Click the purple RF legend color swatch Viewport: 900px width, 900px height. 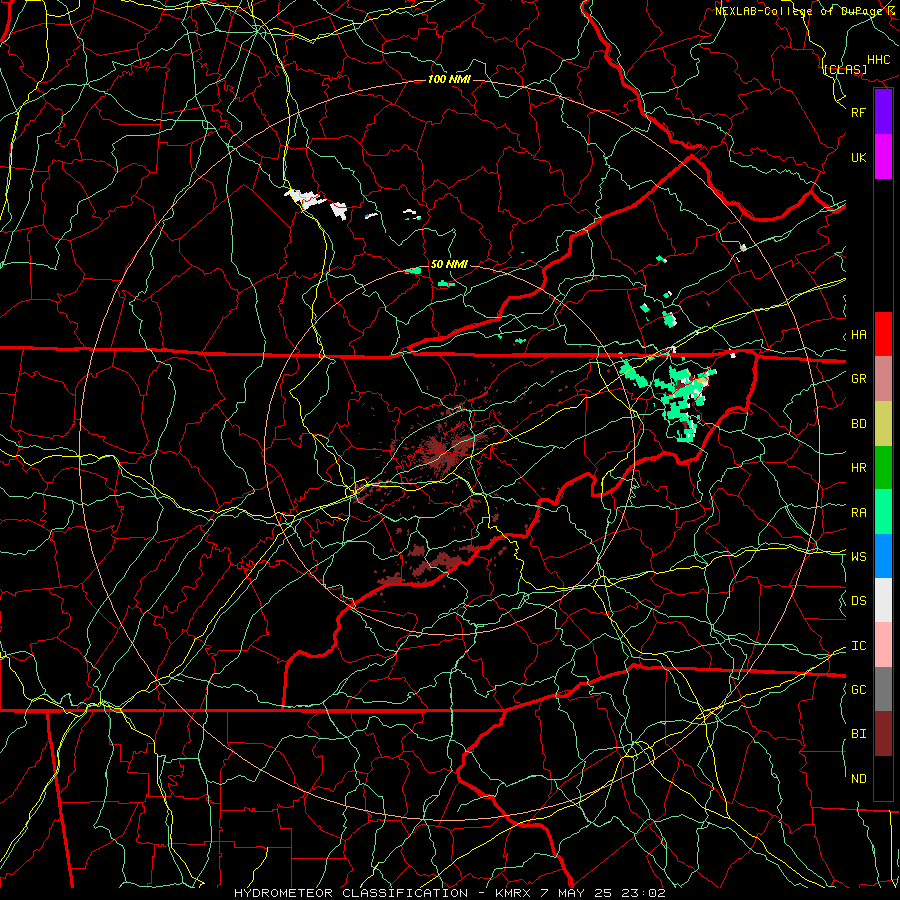click(x=883, y=112)
